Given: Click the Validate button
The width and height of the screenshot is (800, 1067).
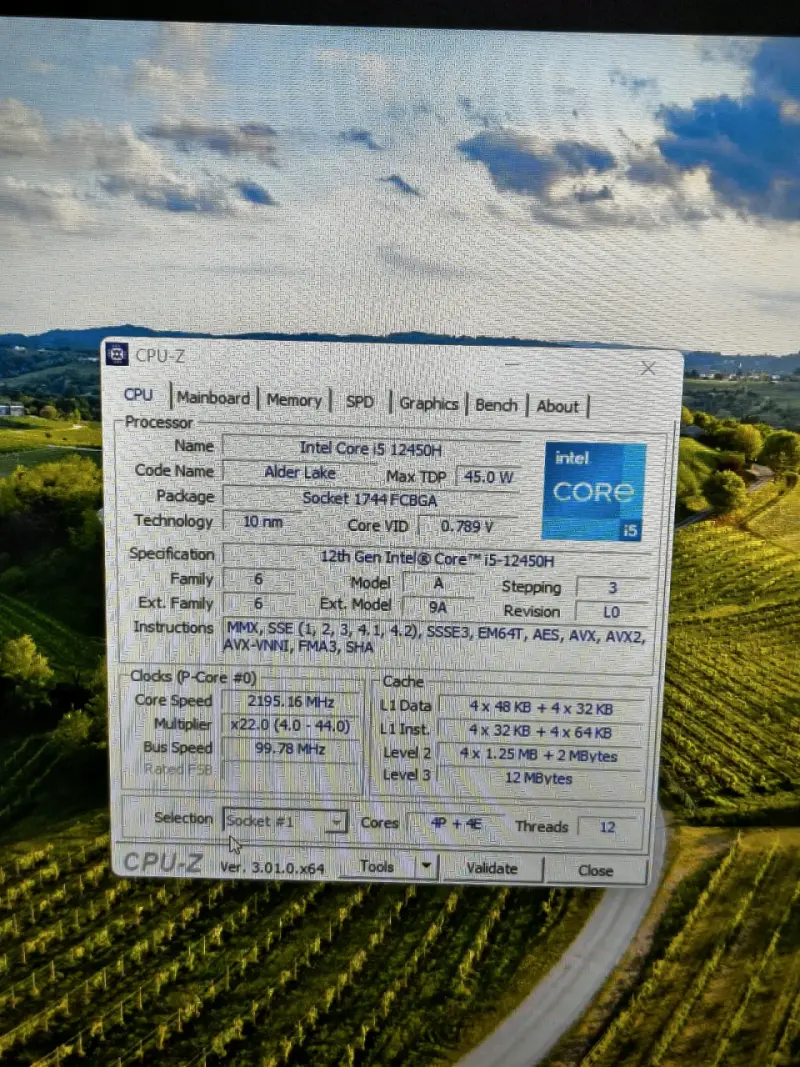Looking at the screenshot, I should [492, 868].
